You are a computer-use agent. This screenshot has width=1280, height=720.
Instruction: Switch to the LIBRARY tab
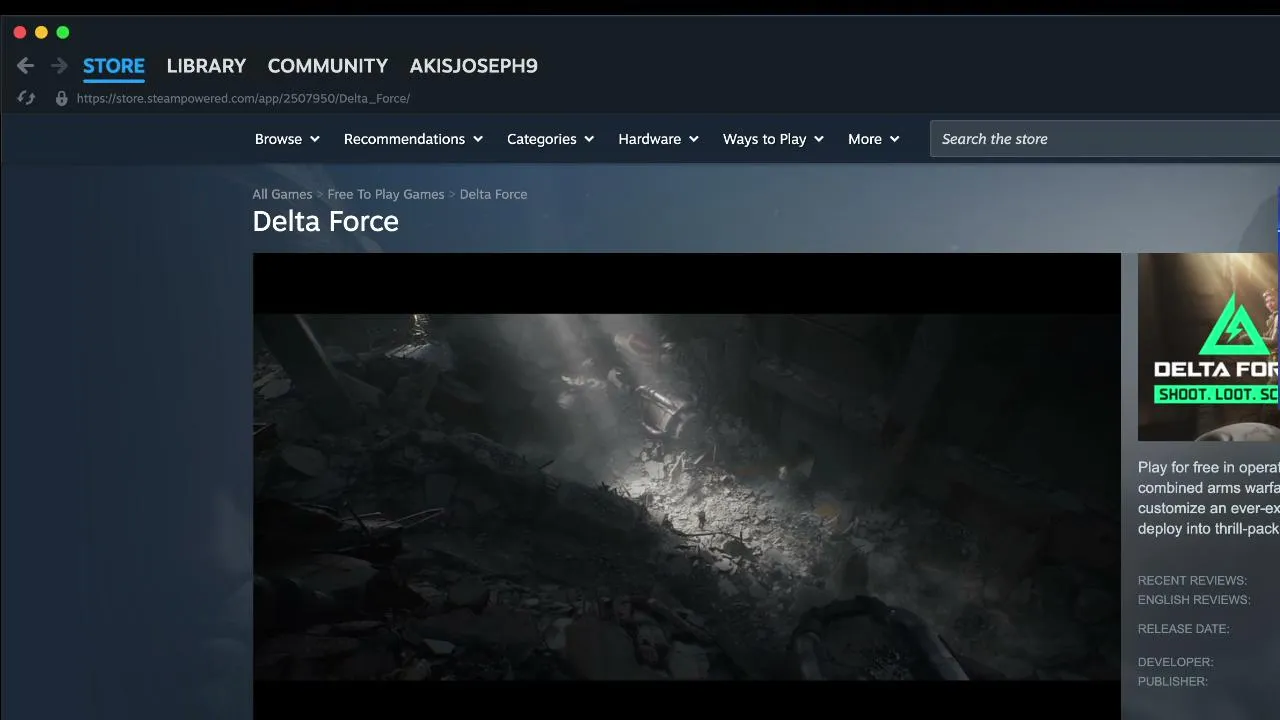206,66
